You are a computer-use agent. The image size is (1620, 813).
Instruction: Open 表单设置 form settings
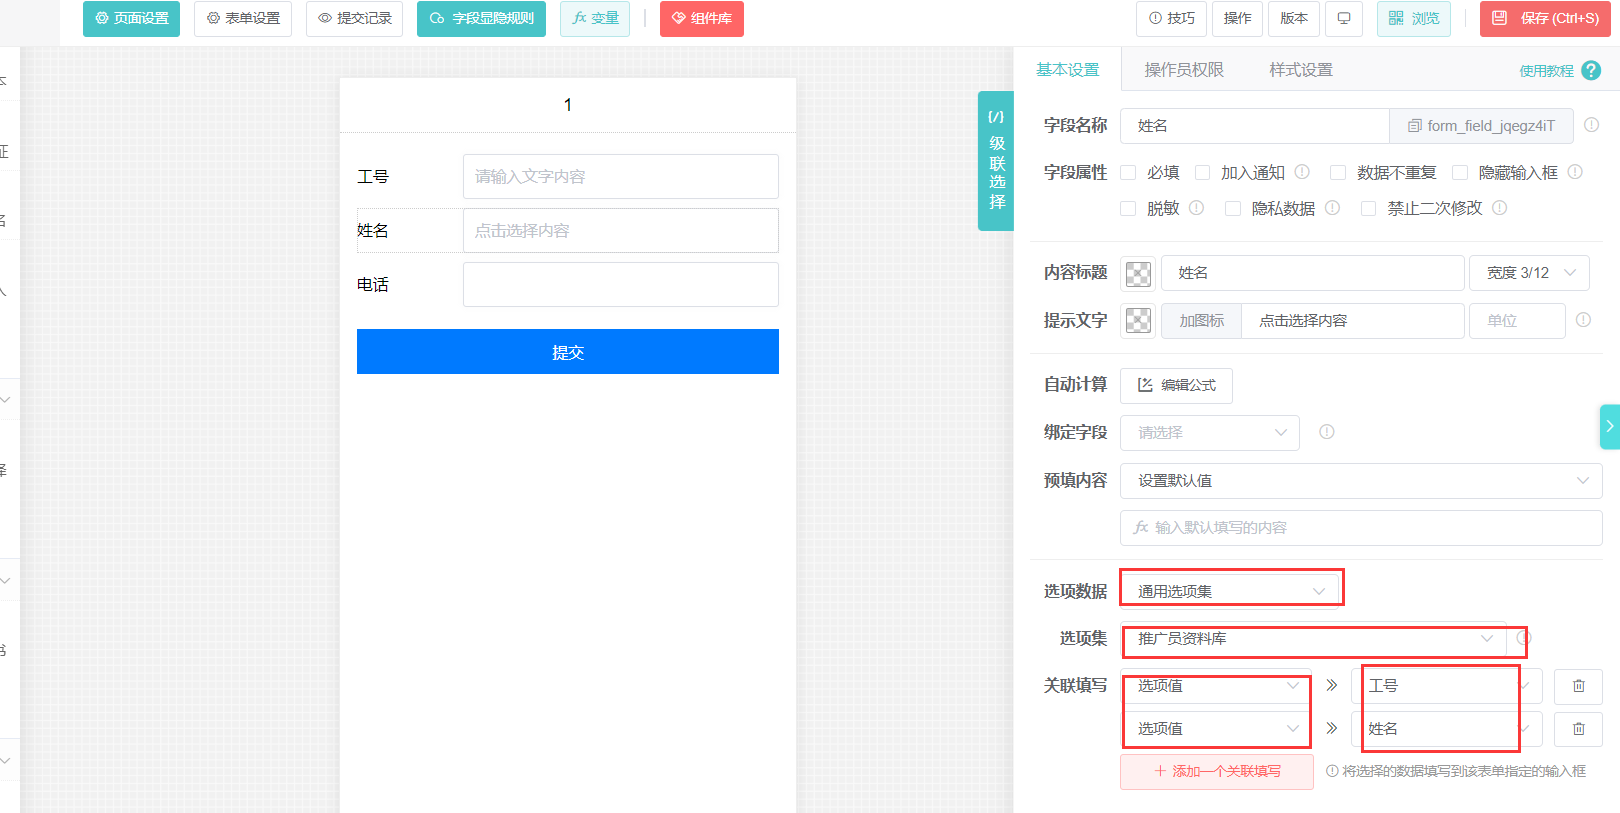pyautogui.click(x=243, y=19)
